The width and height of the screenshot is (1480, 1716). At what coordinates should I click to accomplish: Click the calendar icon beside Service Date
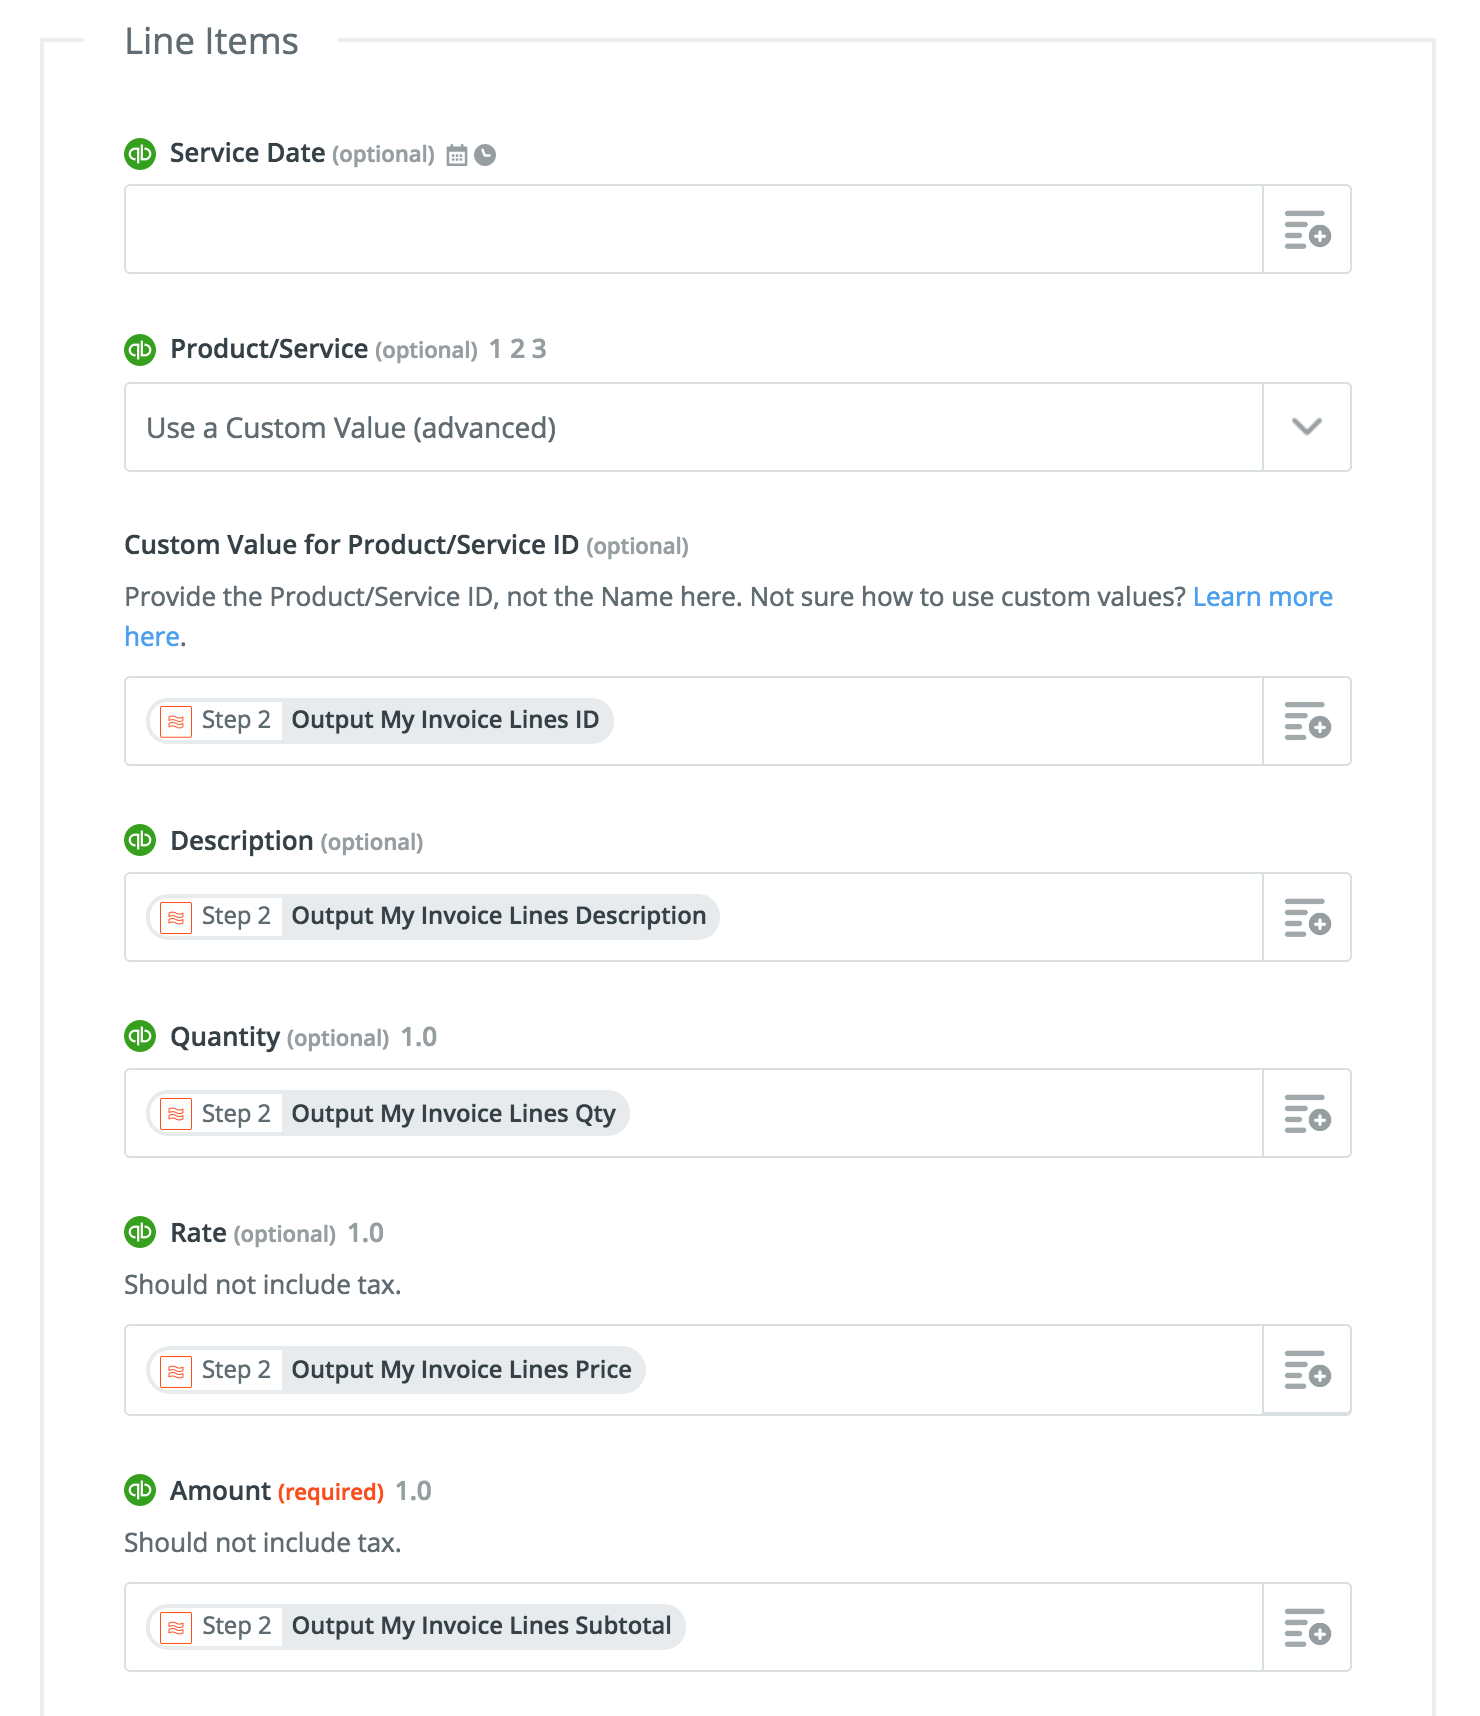click(x=457, y=155)
